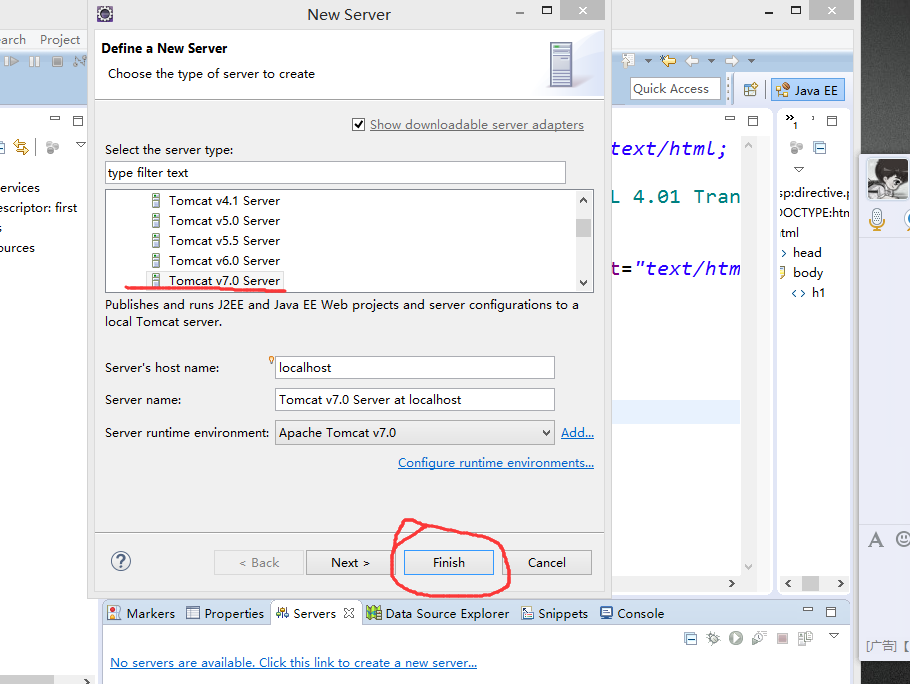Image resolution: width=910 pixels, height=684 pixels.
Task: Click Server's host name field
Action: pos(414,368)
